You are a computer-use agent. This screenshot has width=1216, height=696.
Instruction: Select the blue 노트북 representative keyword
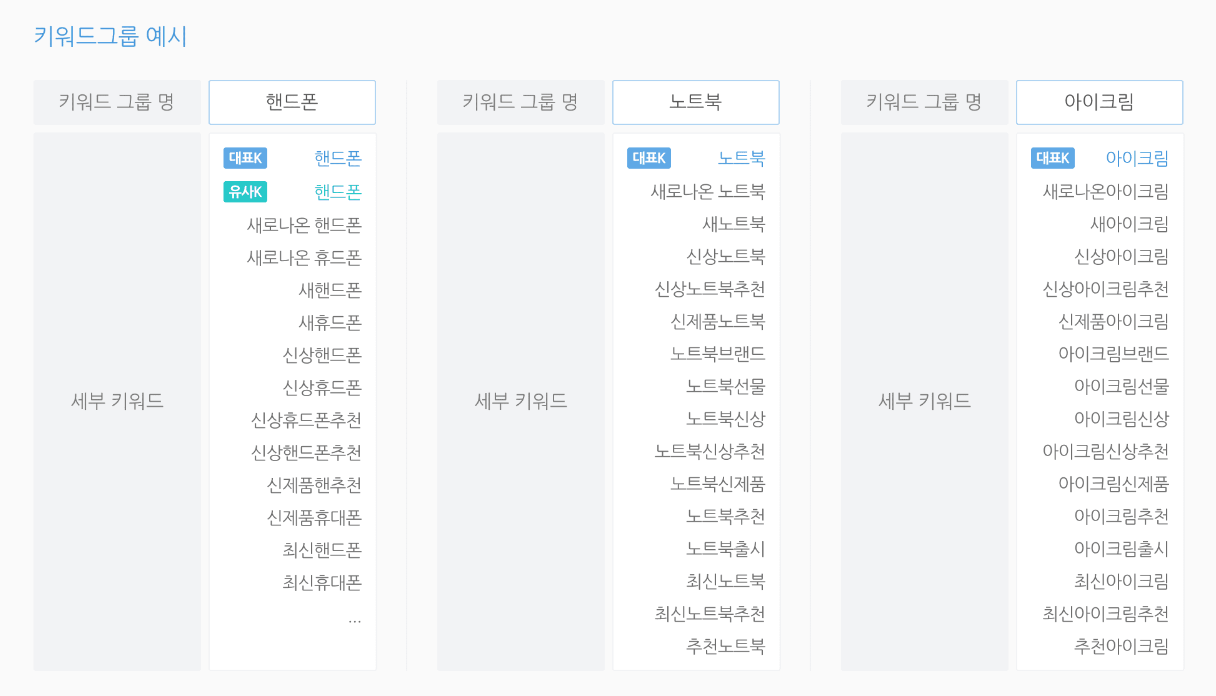coord(741,158)
